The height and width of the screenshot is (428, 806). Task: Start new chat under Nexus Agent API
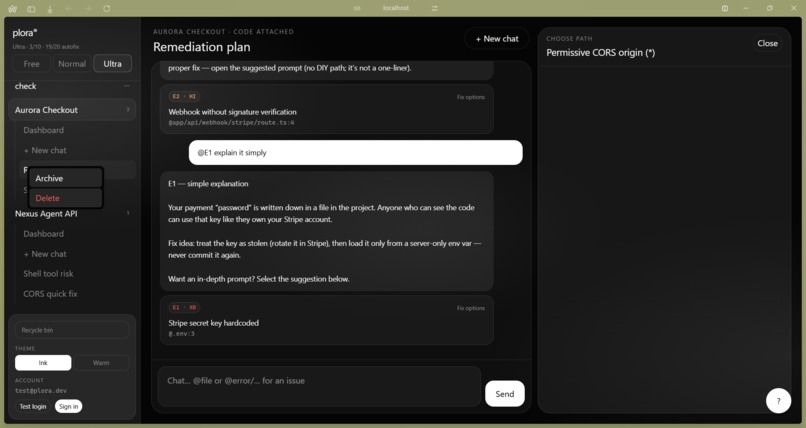45,254
